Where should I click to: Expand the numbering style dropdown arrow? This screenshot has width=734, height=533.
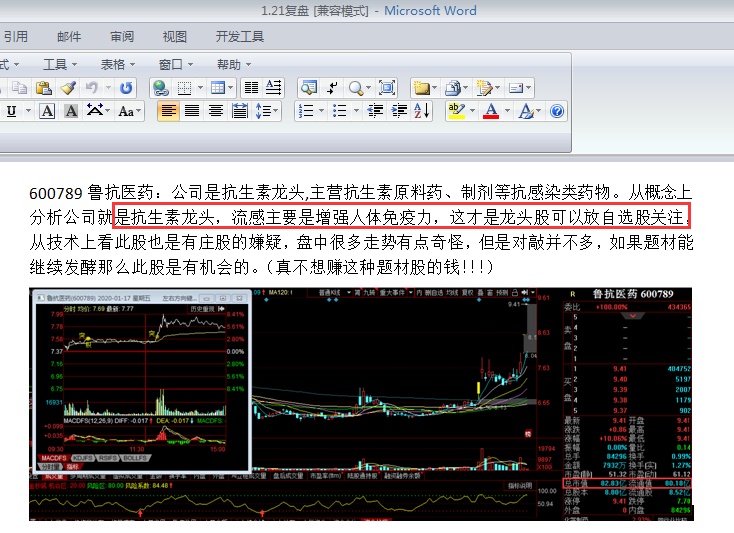[321, 111]
